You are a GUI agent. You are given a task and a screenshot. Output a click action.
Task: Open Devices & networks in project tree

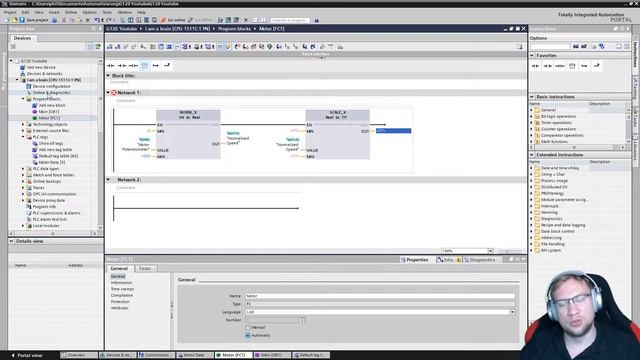44,74
